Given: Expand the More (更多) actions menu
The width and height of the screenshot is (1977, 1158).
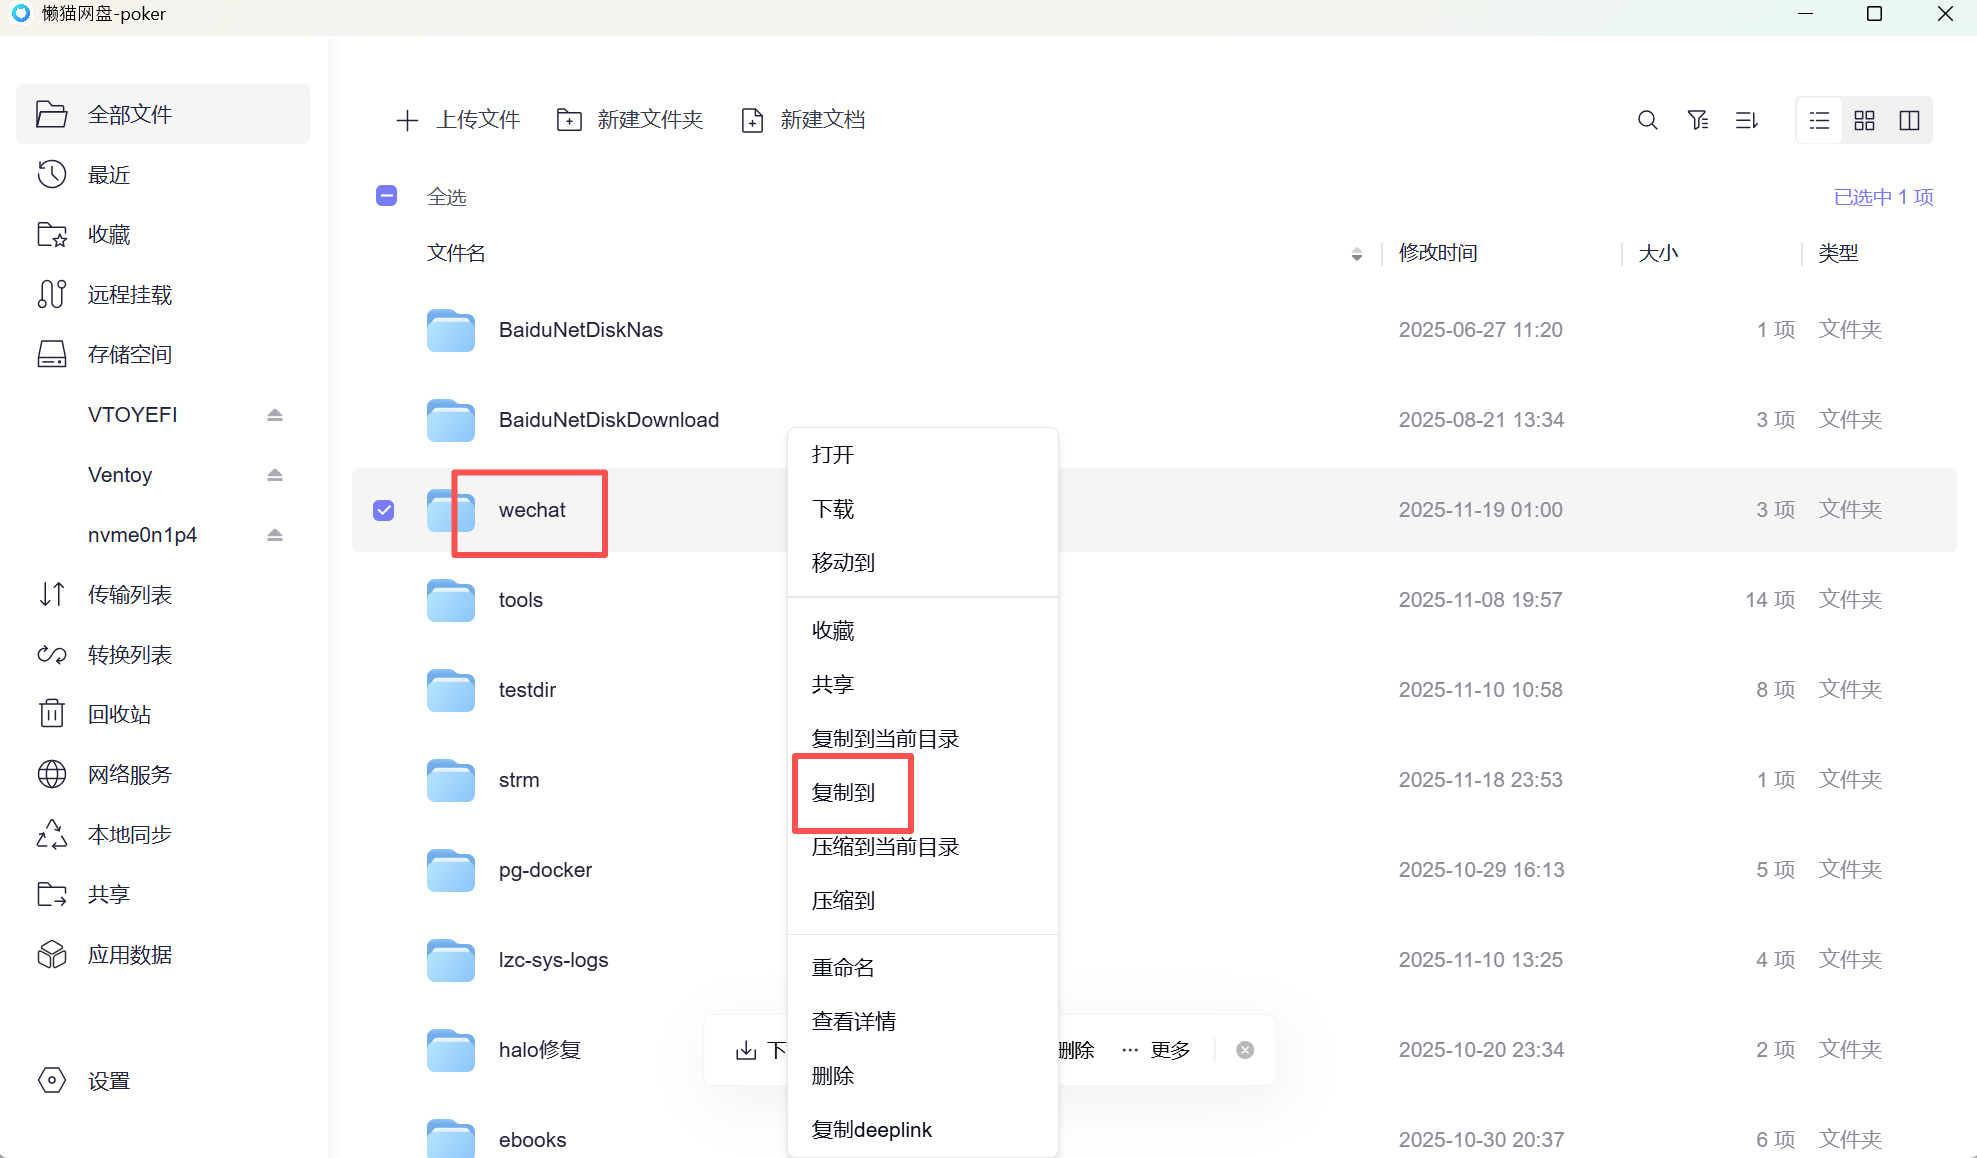Looking at the screenshot, I should pos(1156,1050).
